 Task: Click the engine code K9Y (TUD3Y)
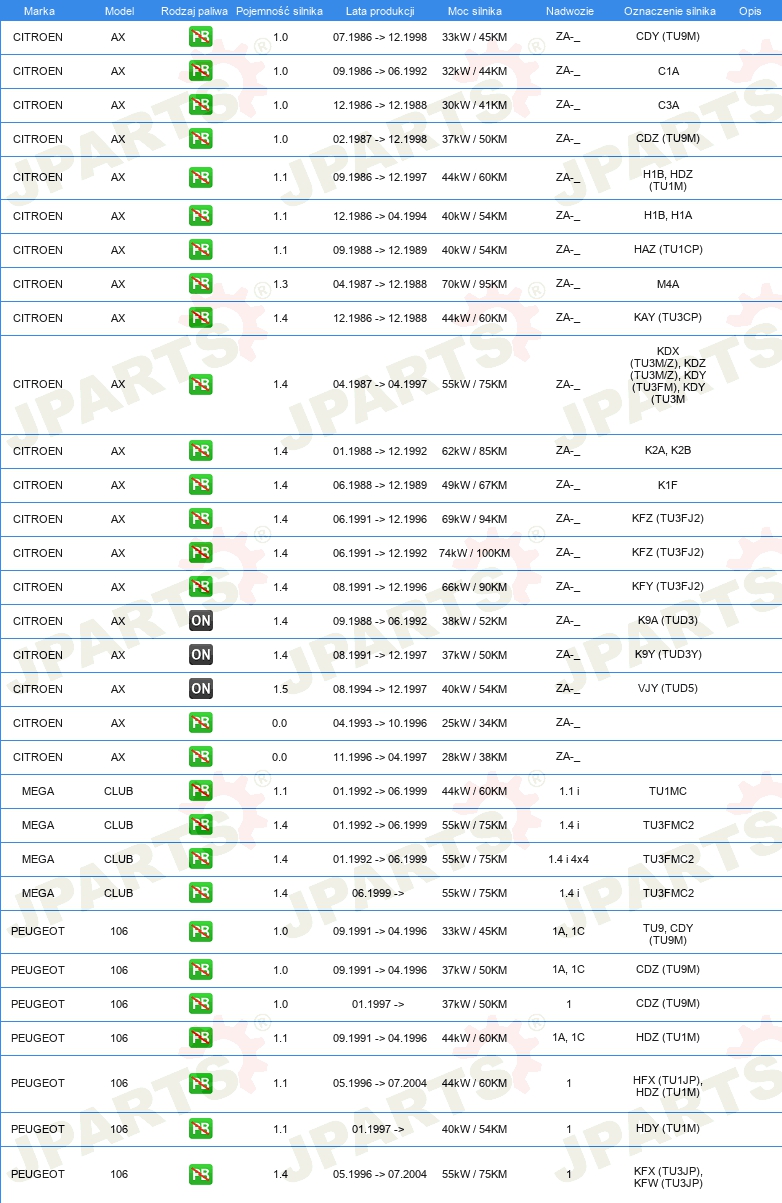pos(668,655)
